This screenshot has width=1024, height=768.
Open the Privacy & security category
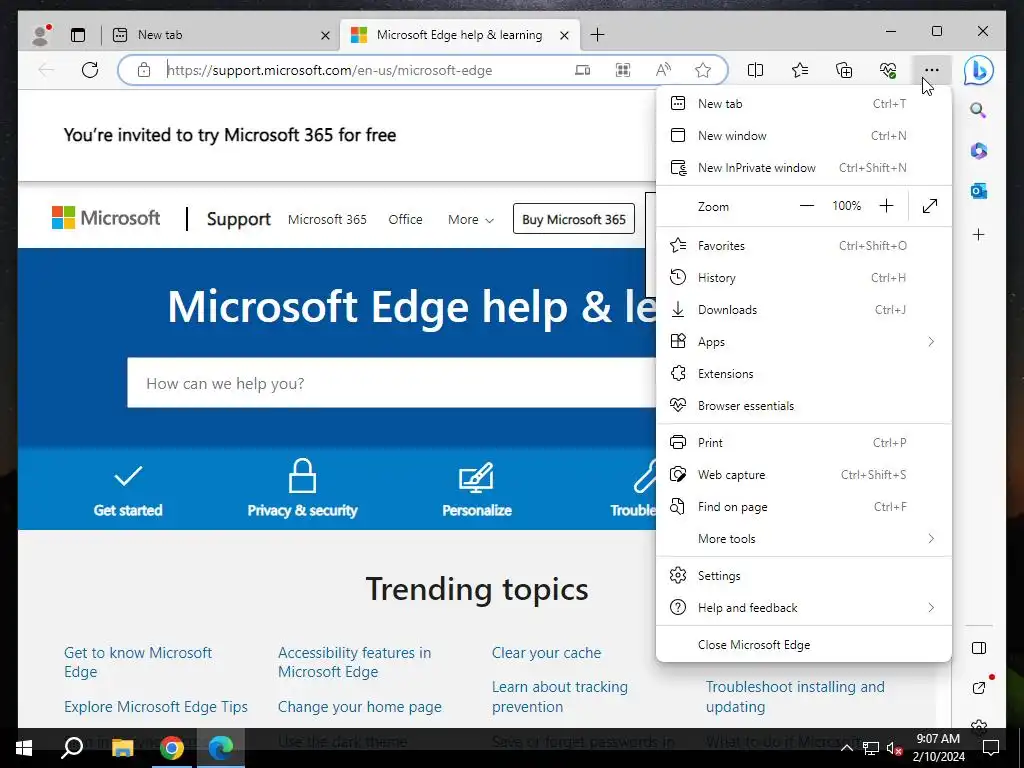[302, 489]
